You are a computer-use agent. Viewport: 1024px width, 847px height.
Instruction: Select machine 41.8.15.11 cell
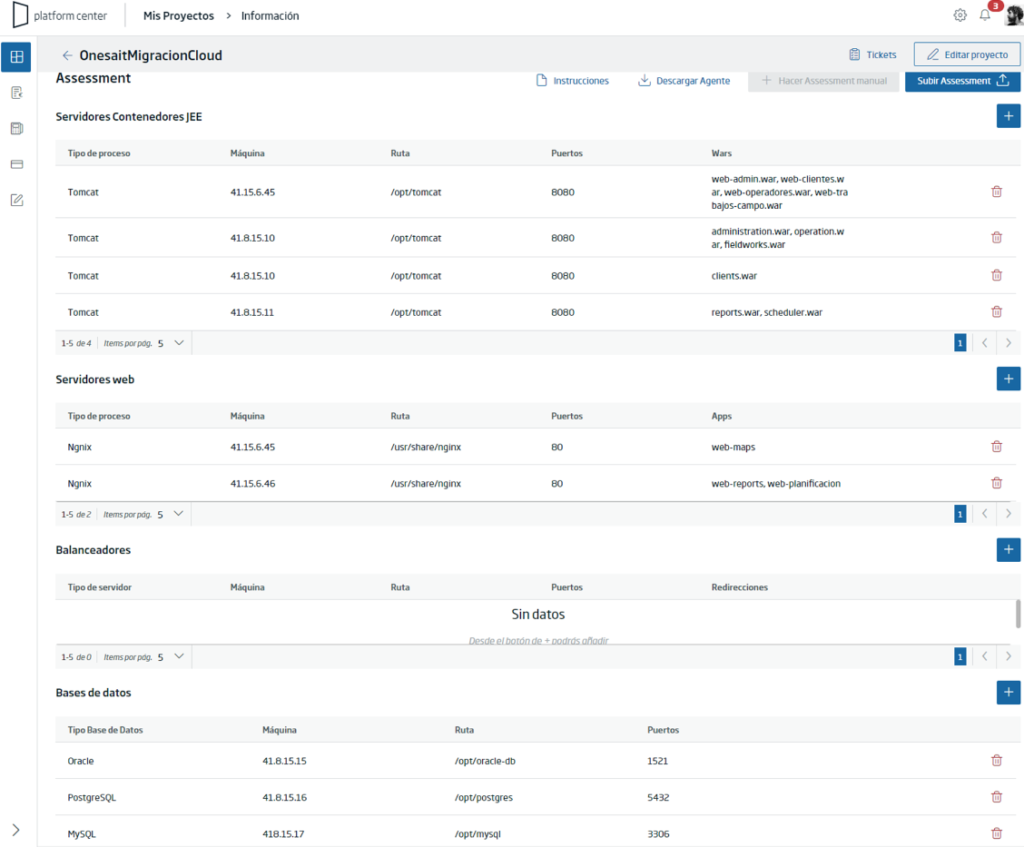252,312
